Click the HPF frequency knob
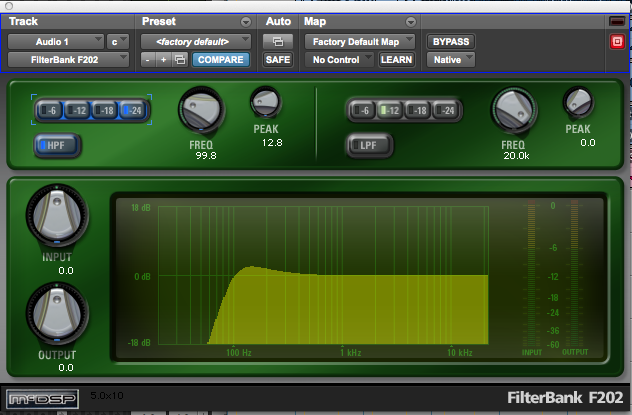 (x=201, y=109)
